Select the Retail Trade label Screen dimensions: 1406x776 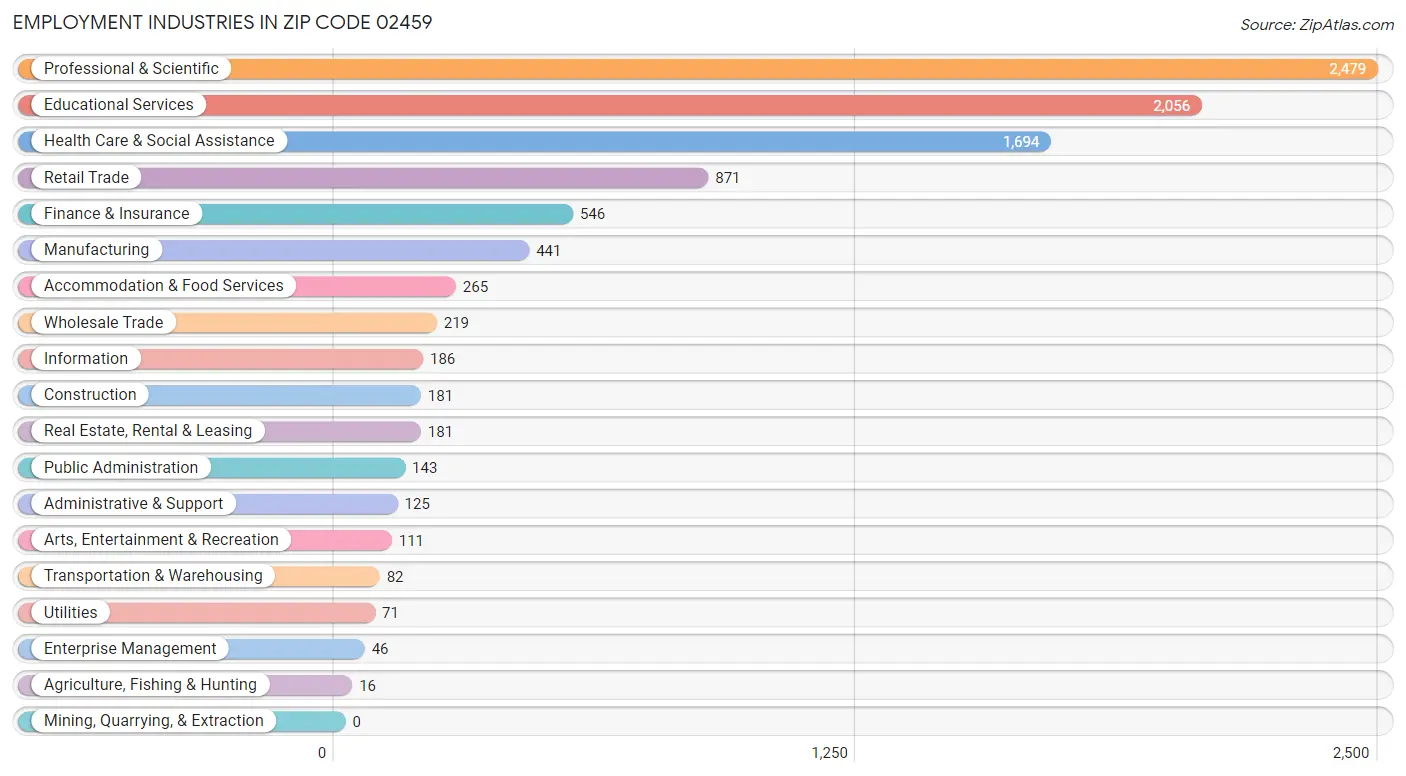pyautogui.click(x=86, y=178)
